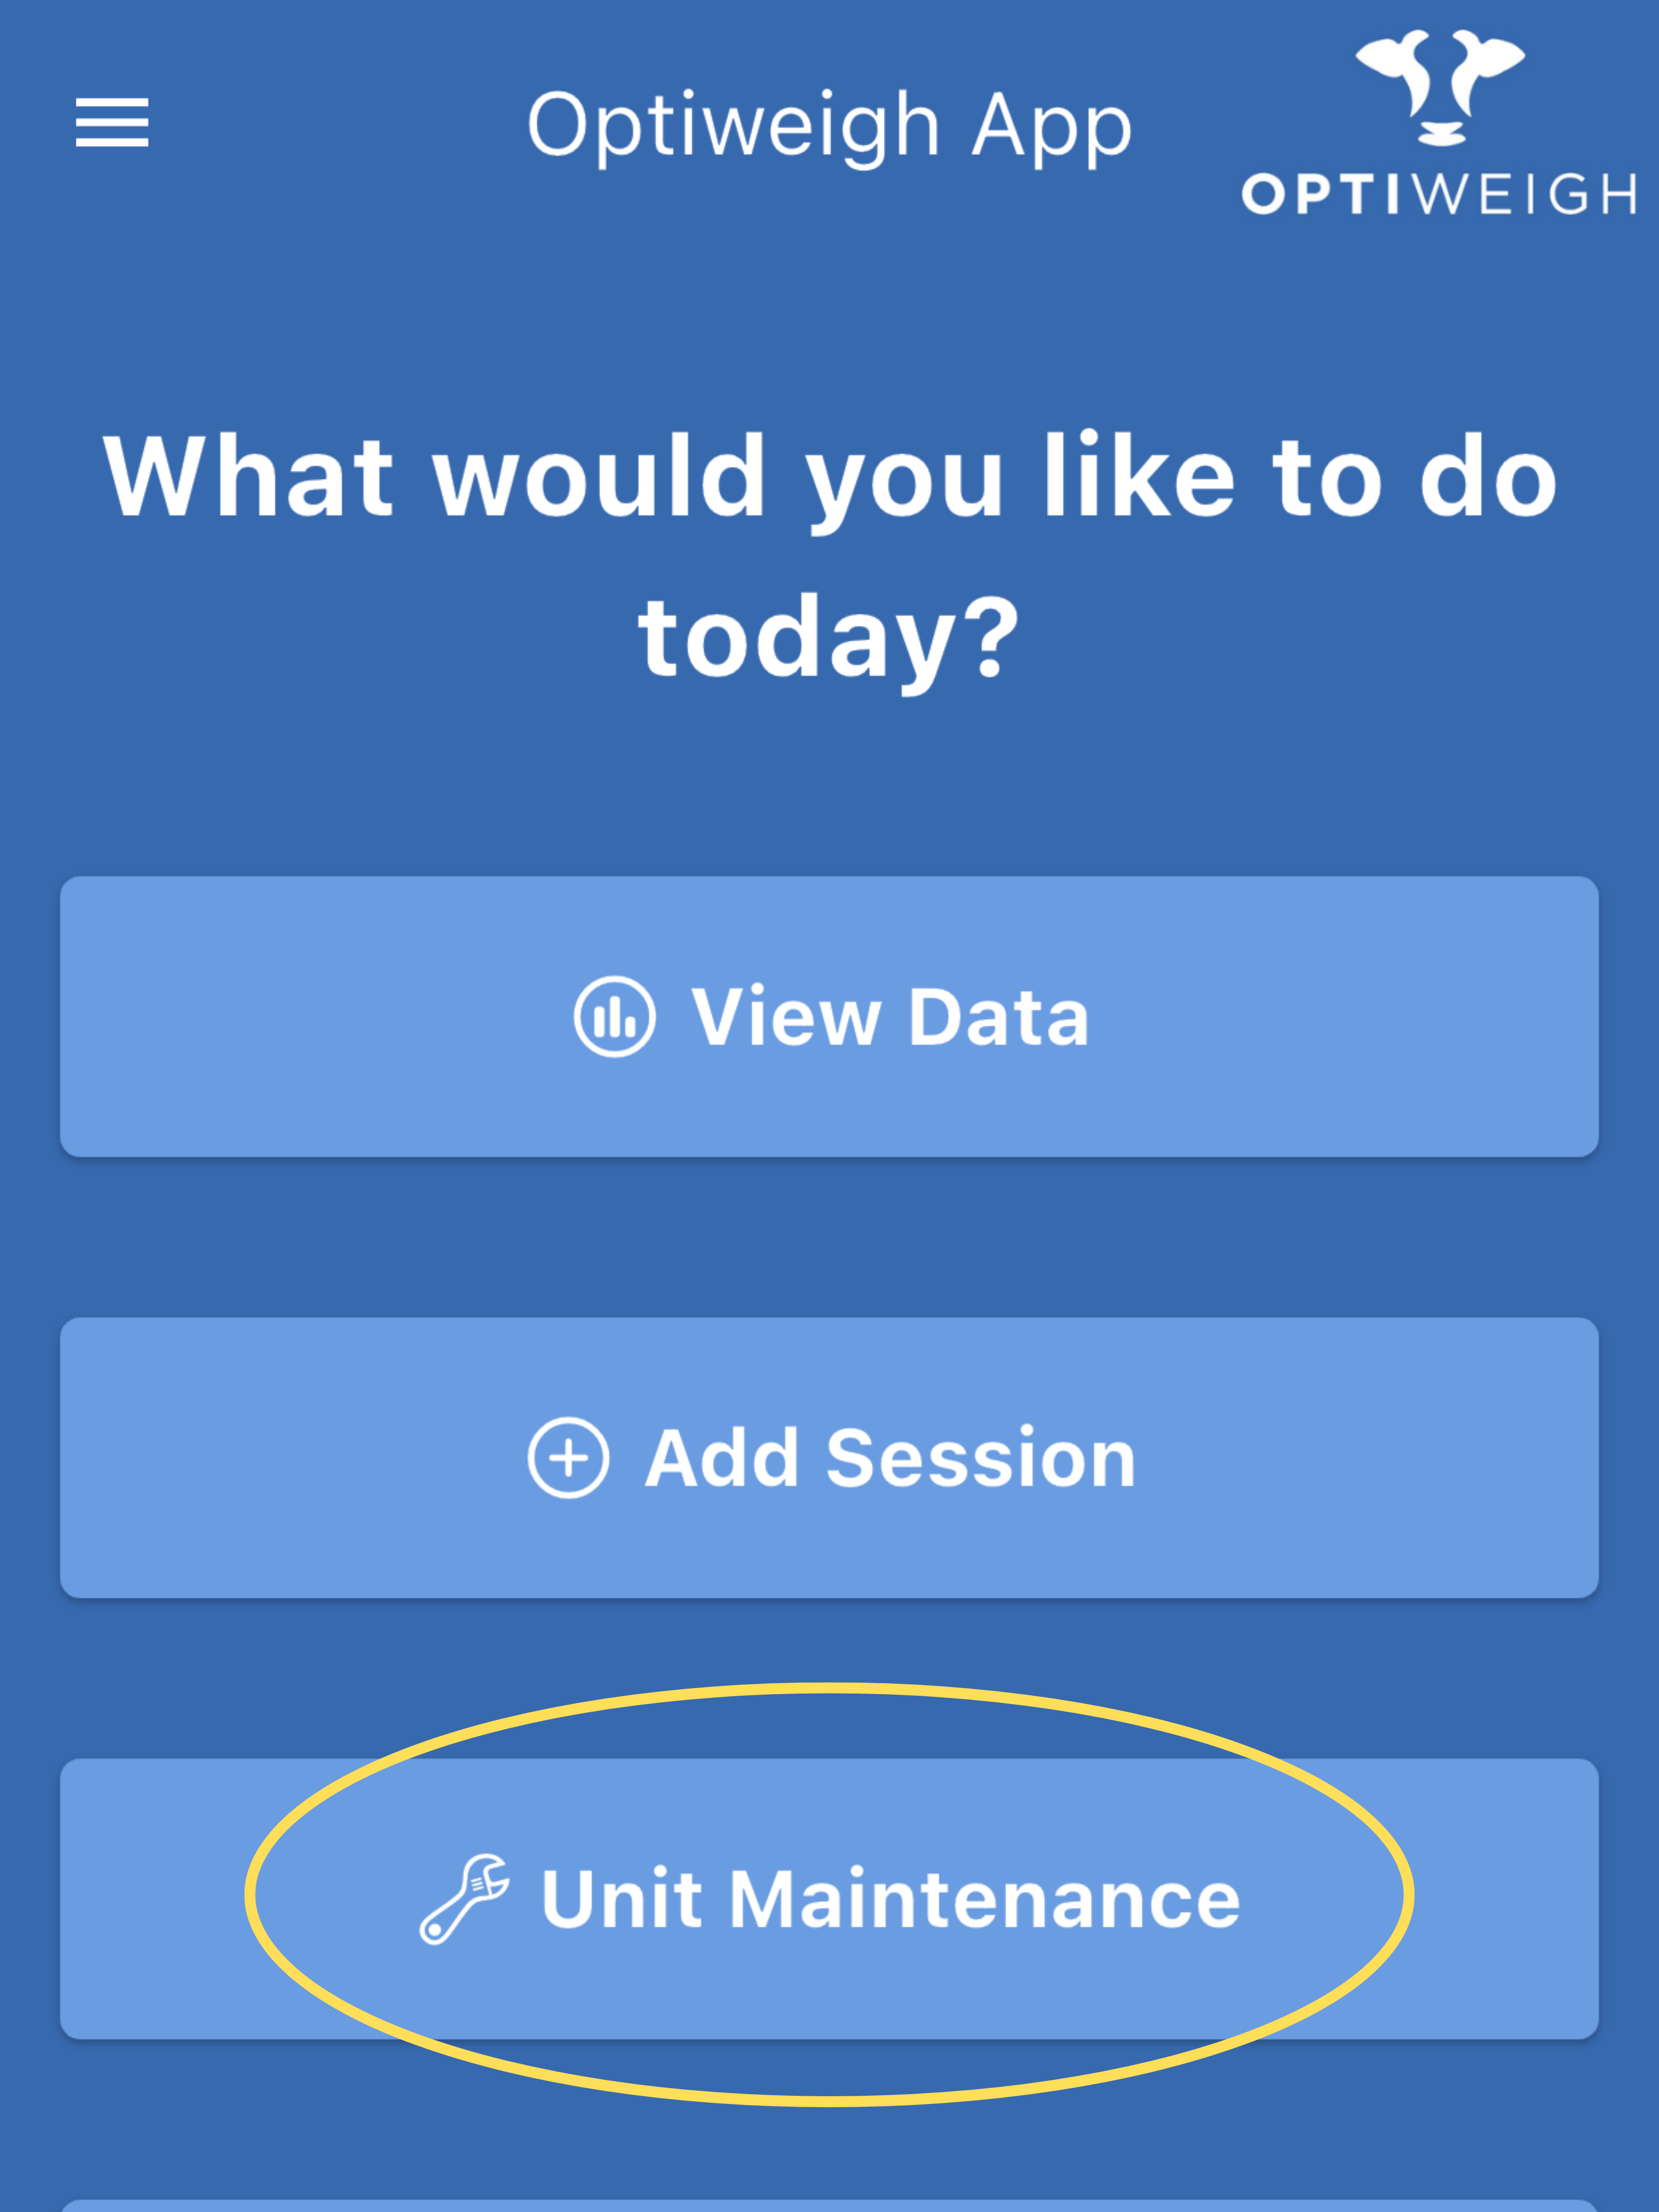Open the hamburger navigation menu
This screenshot has width=1659, height=2212.
[x=112, y=122]
